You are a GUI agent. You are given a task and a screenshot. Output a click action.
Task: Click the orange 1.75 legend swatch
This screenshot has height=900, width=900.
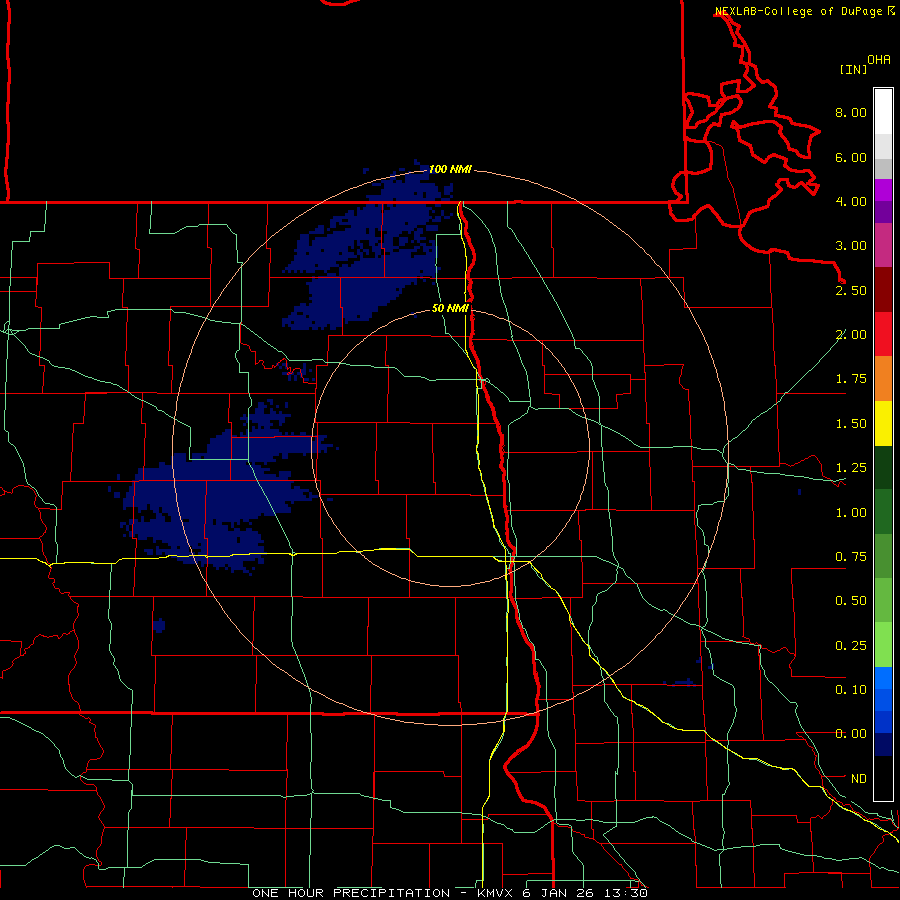point(883,379)
